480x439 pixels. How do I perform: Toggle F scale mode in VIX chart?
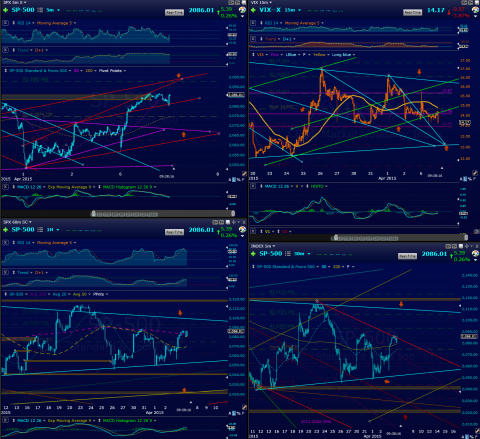[x=474, y=179]
